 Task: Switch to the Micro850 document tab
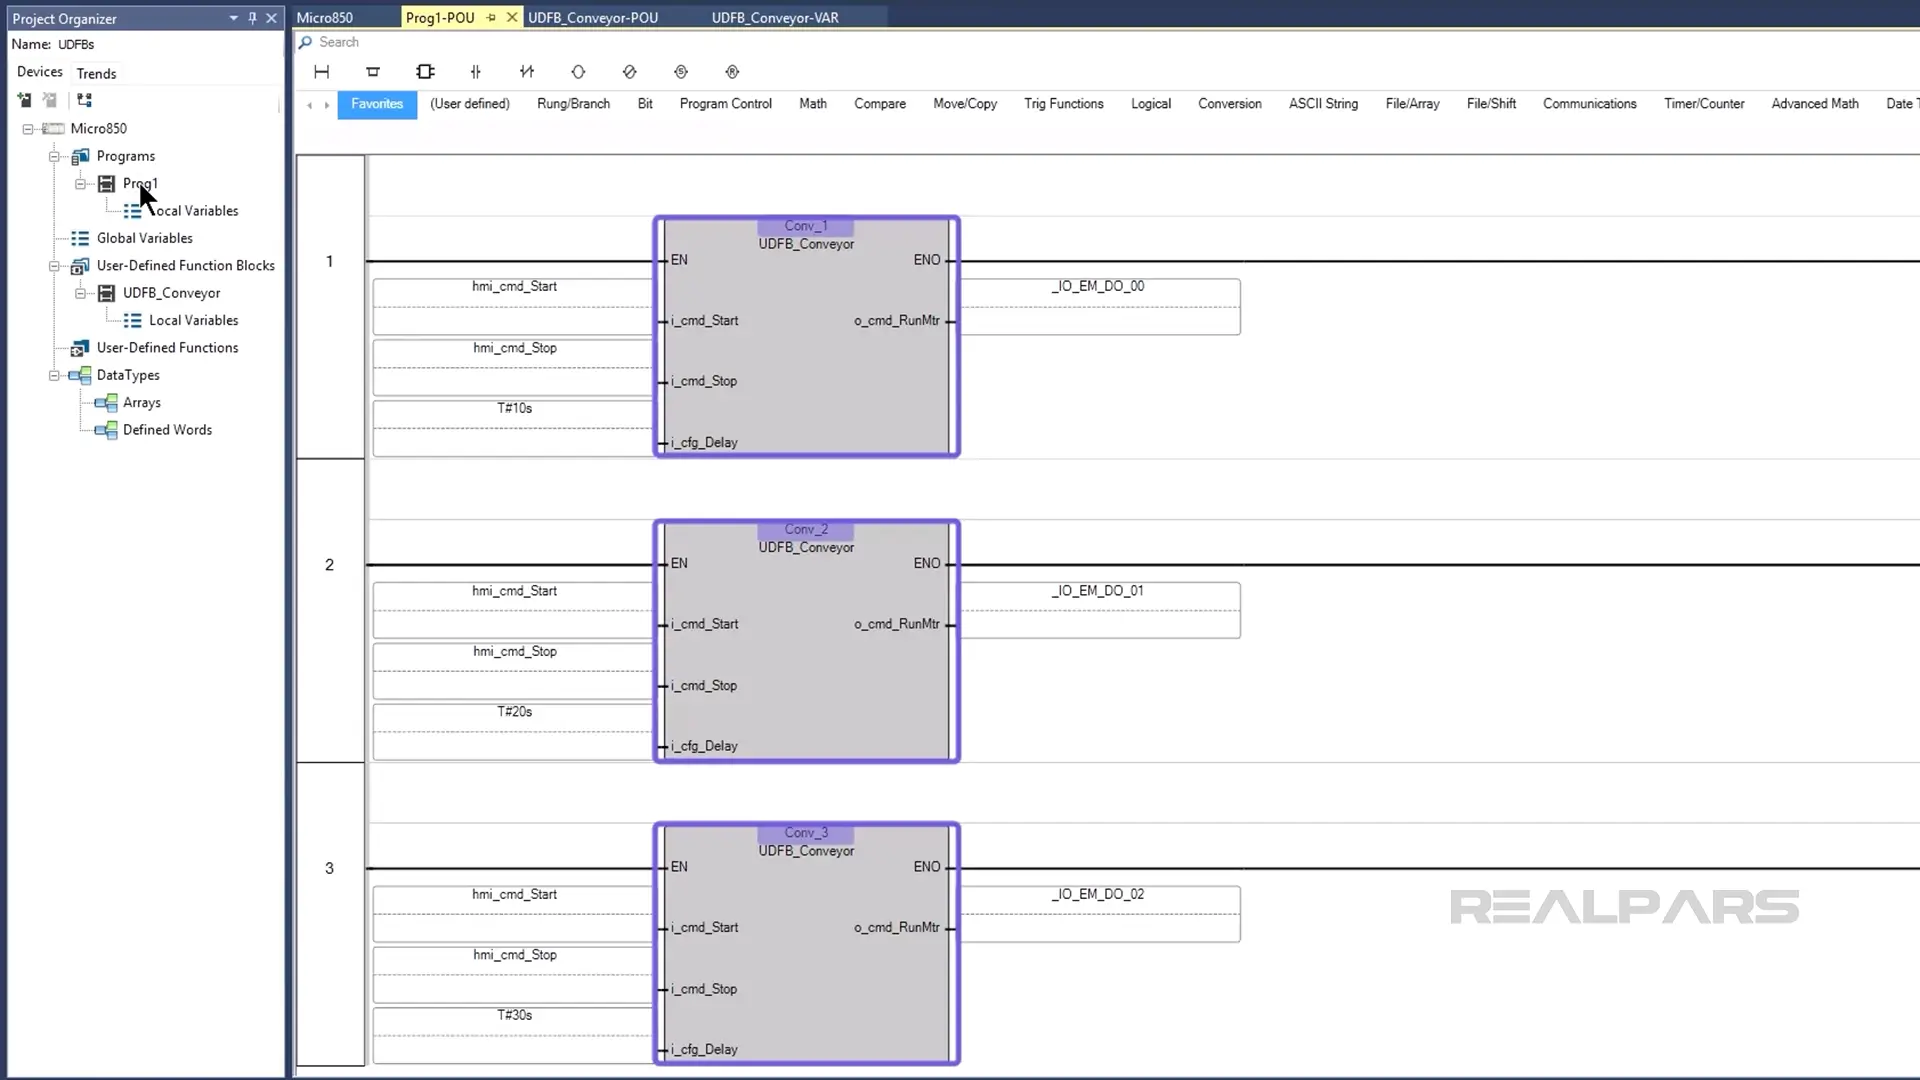pos(325,17)
